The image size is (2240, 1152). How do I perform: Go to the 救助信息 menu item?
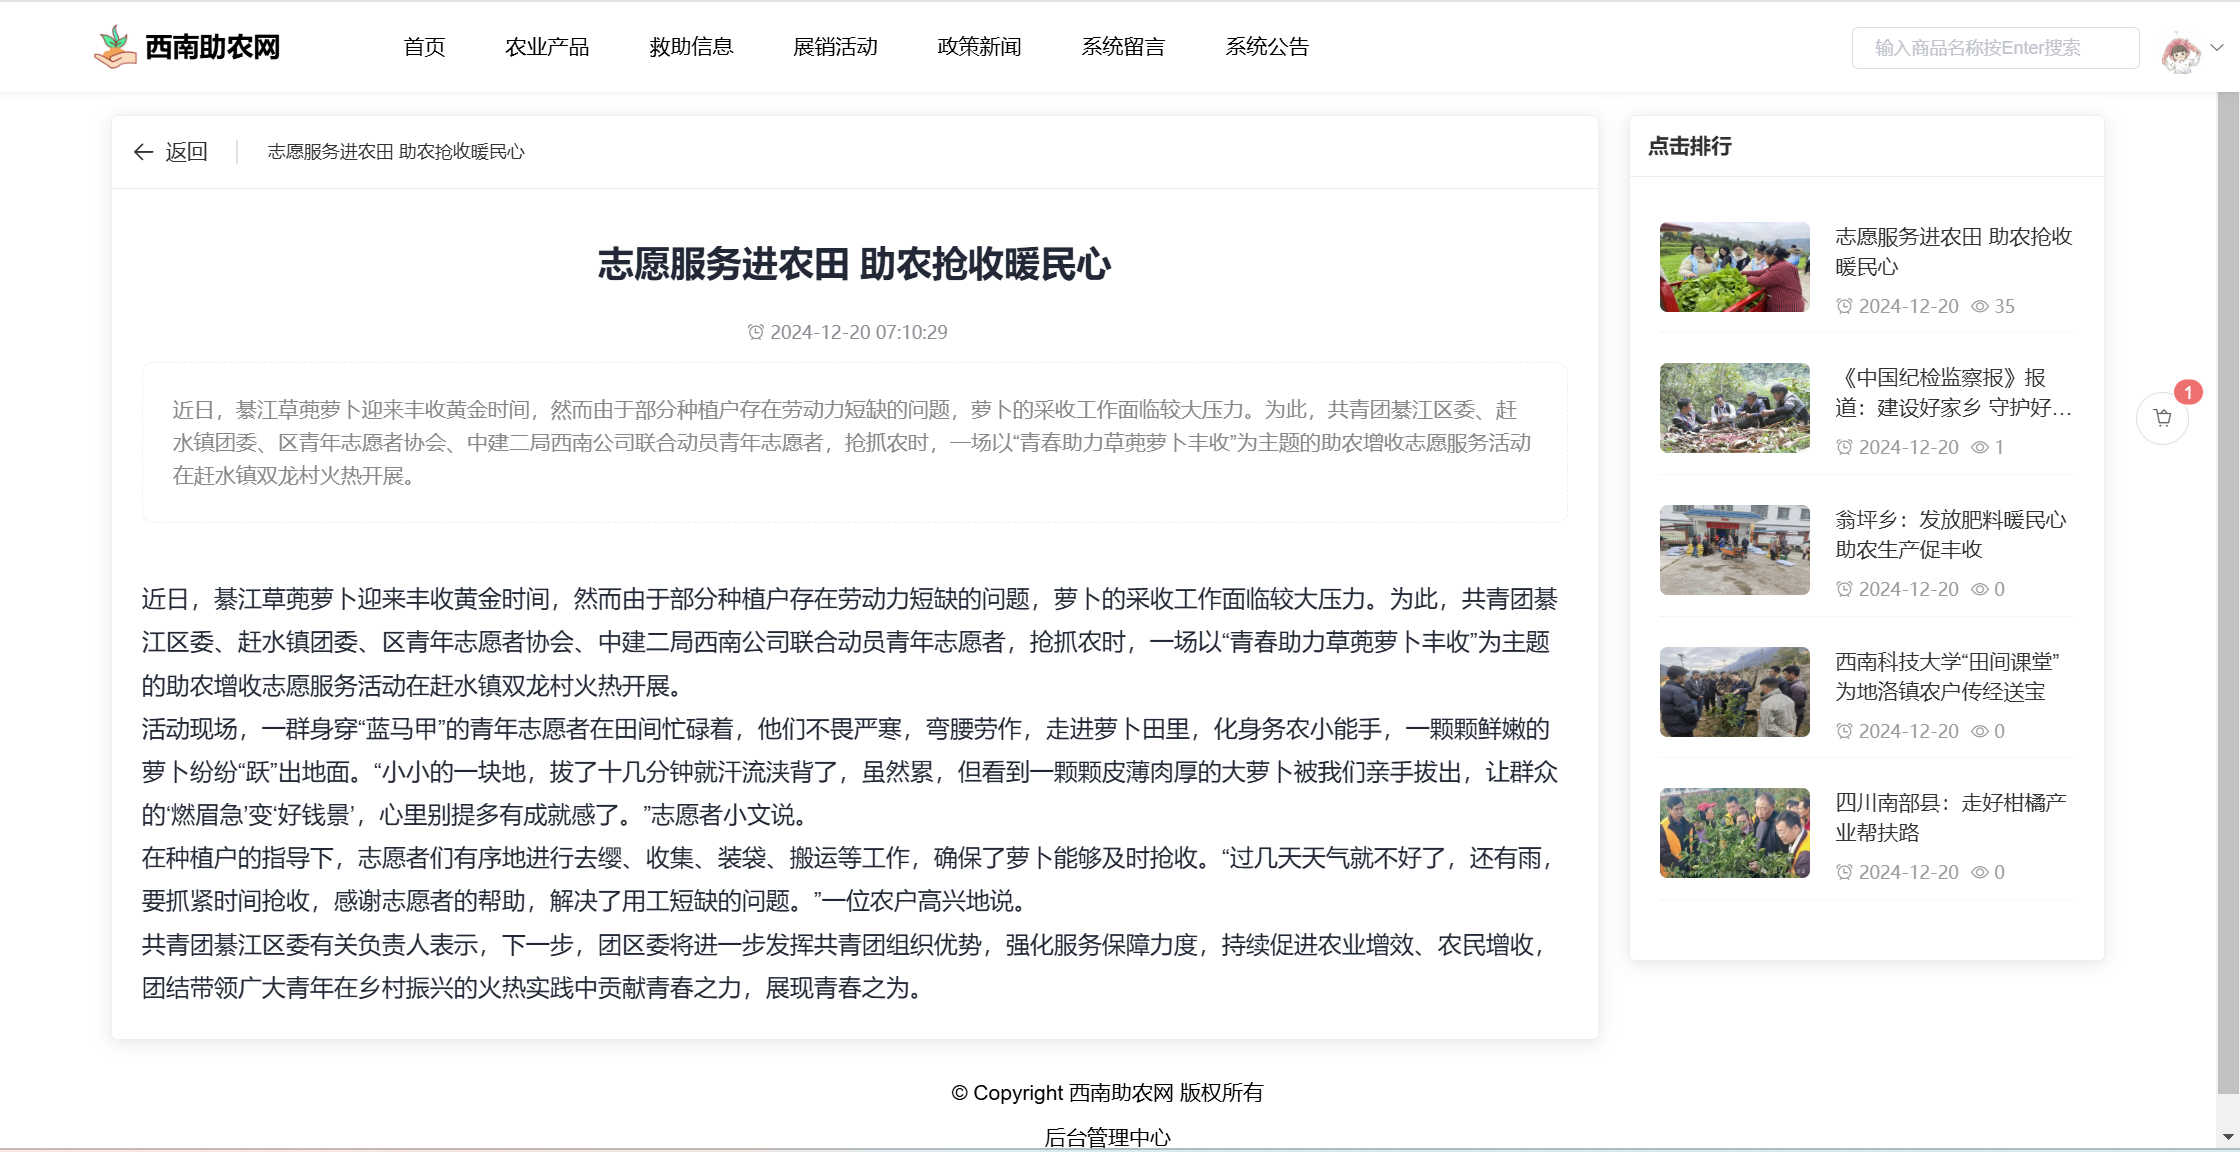click(691, 47)
